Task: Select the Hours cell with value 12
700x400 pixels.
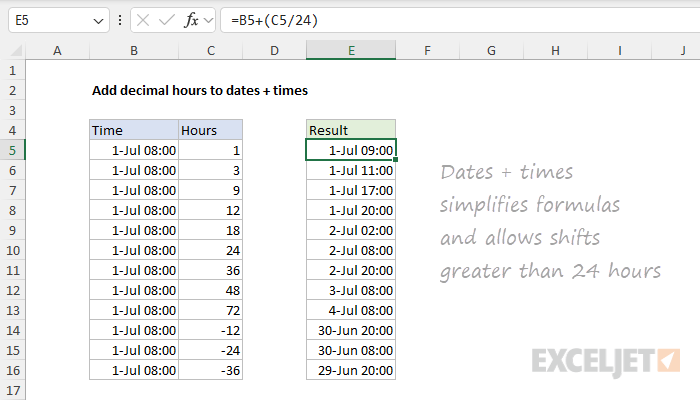Action: pos(211,210)
